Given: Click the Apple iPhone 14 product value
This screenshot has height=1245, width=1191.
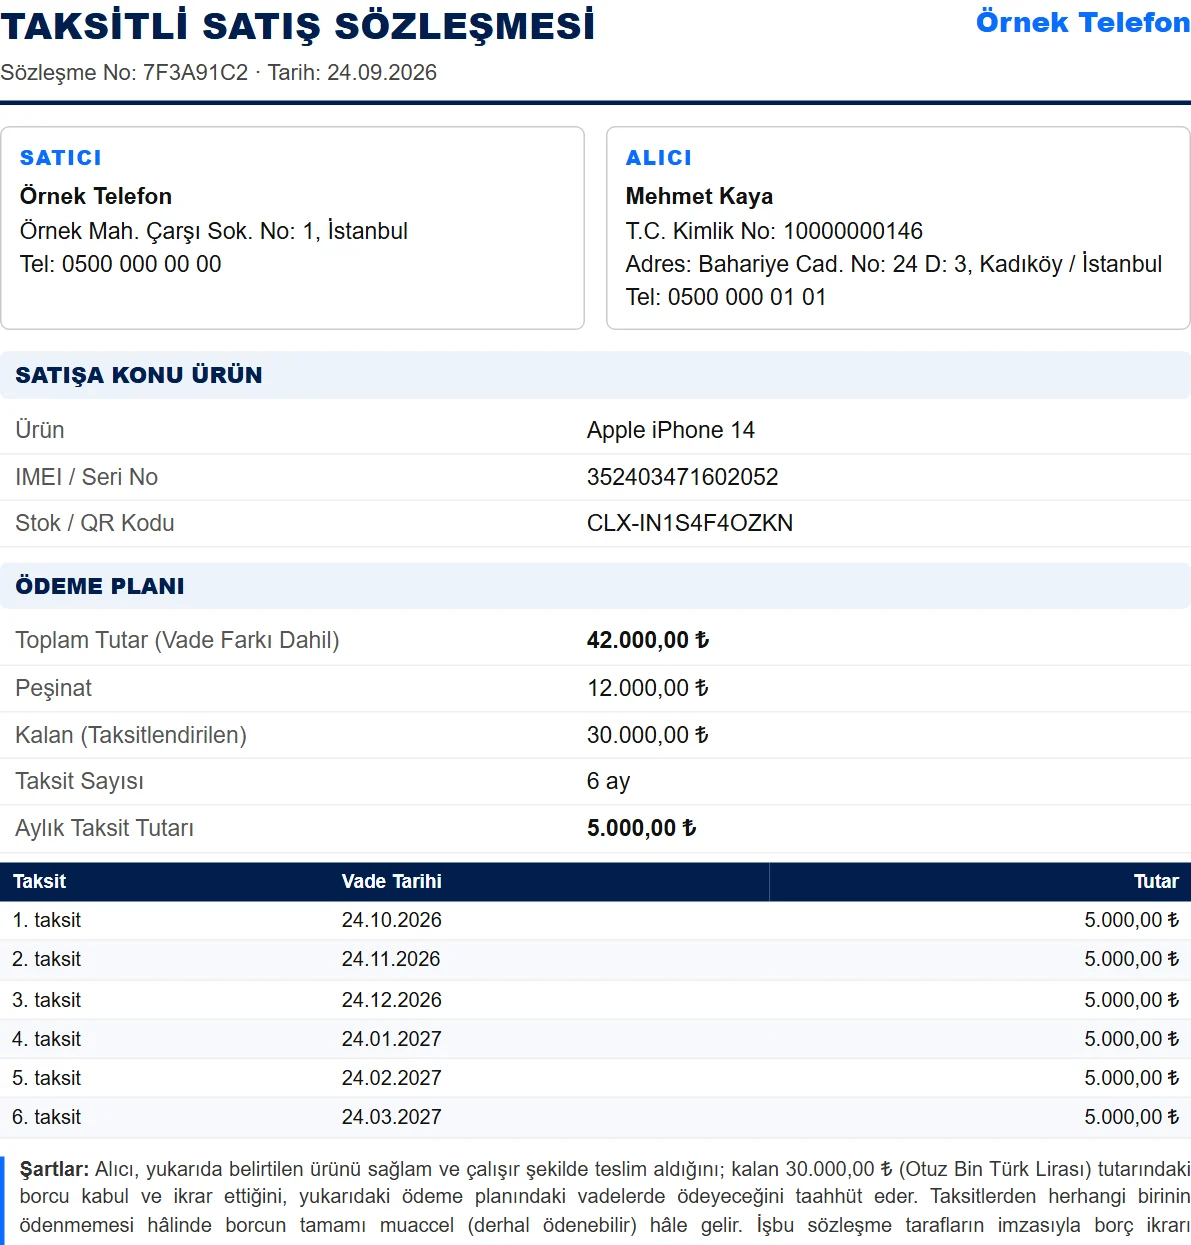Looking at the screenshot, I should click(671, 430).
